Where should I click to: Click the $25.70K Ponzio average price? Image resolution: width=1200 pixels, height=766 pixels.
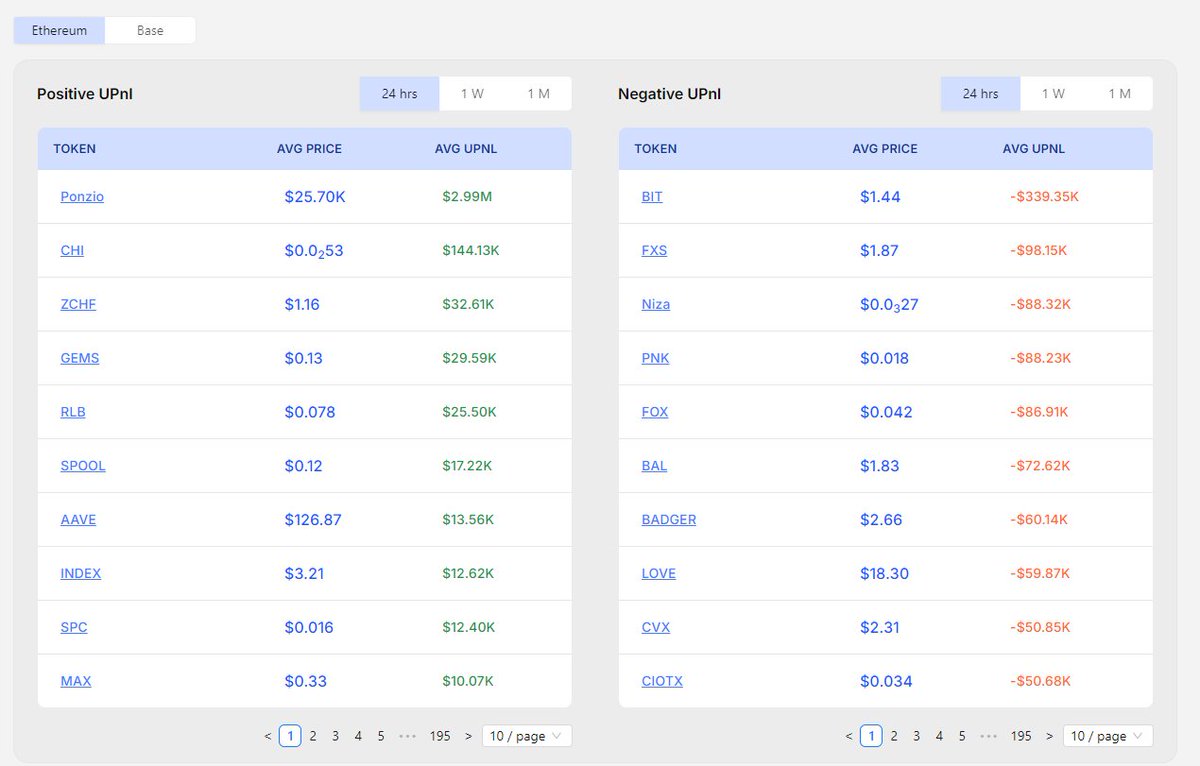[x=315, y=197]
